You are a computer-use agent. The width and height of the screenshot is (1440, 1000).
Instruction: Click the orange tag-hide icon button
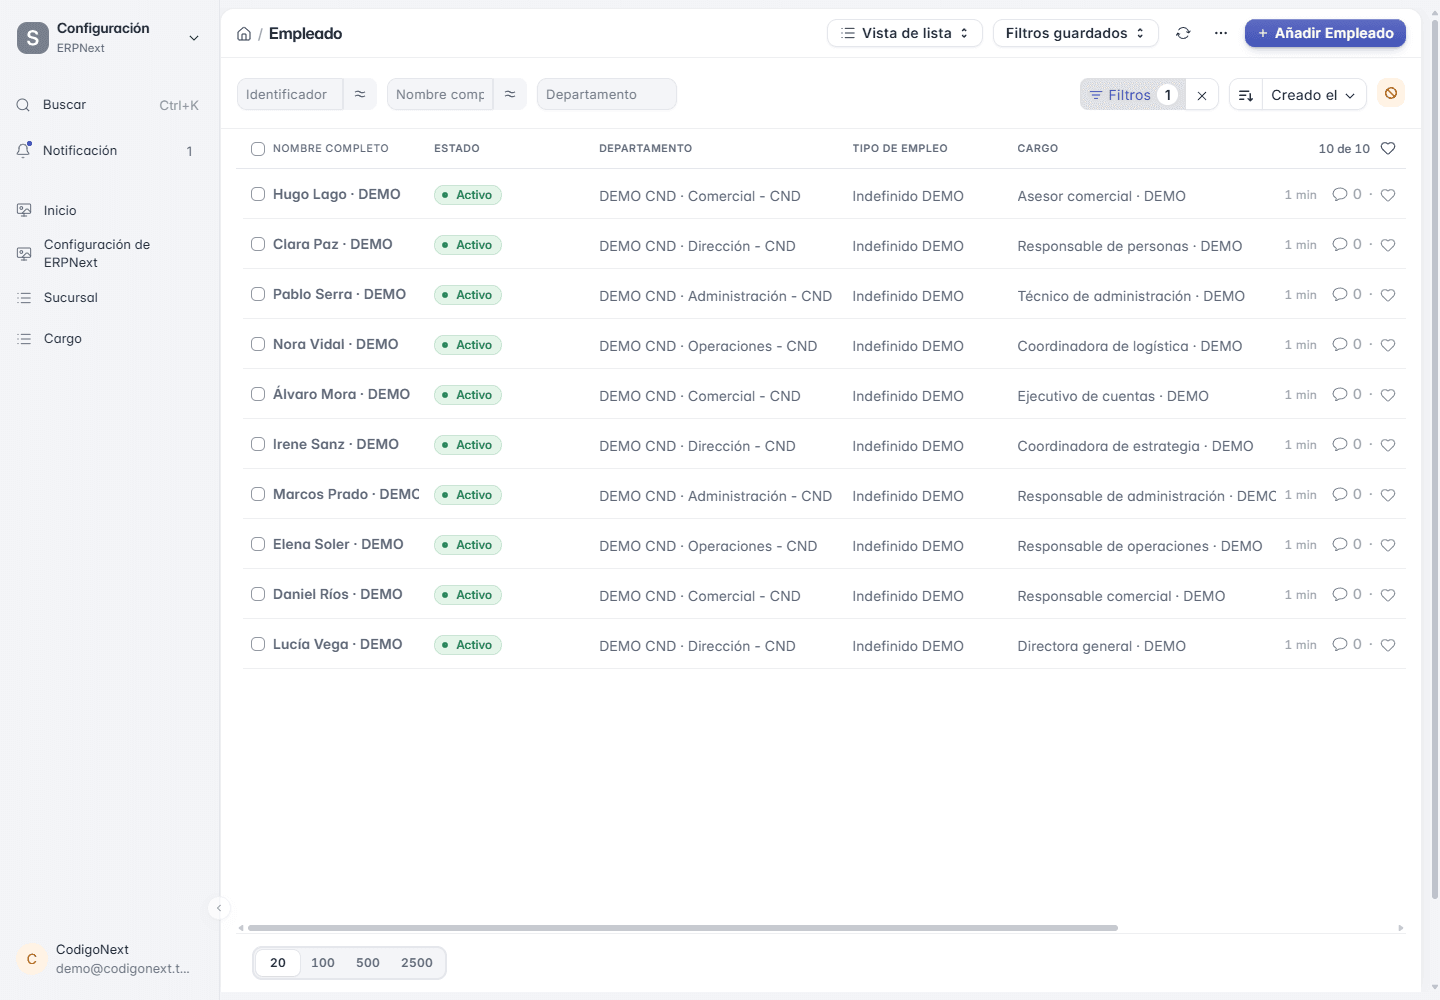pos(1391,93)
